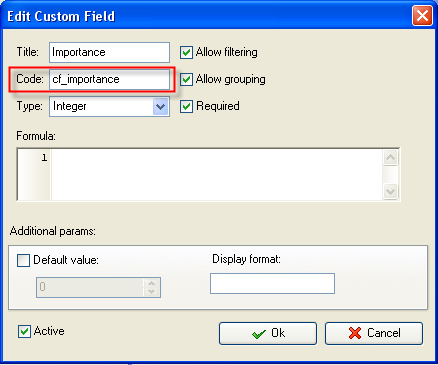
Task: Click the Display format text box
Action: [x=272, y=283]
